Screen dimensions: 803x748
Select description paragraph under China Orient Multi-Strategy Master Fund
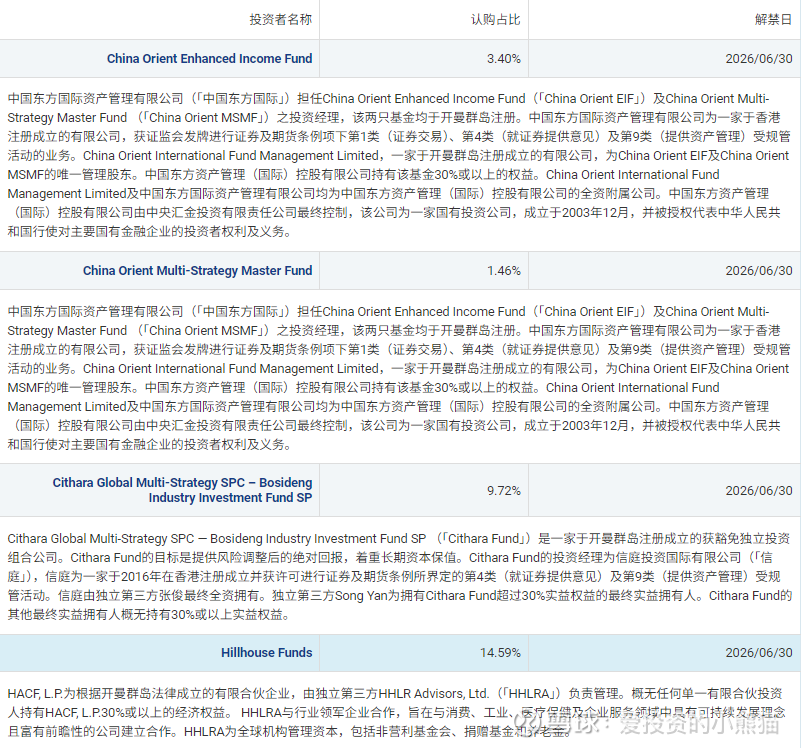(x=399, y=378)
